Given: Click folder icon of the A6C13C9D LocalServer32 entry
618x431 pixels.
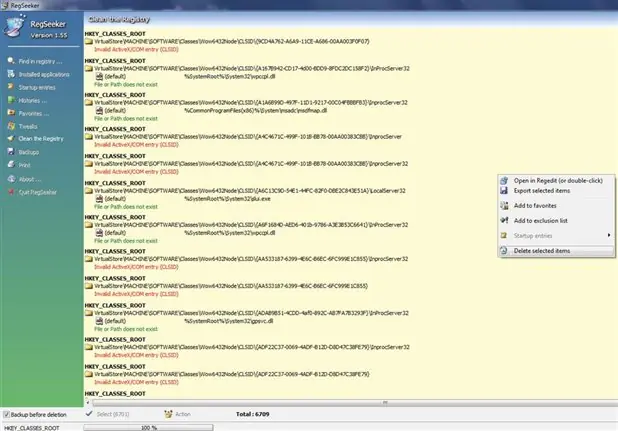Looking at the screenshot, I should pyautogui.click(x=89, y=190).
